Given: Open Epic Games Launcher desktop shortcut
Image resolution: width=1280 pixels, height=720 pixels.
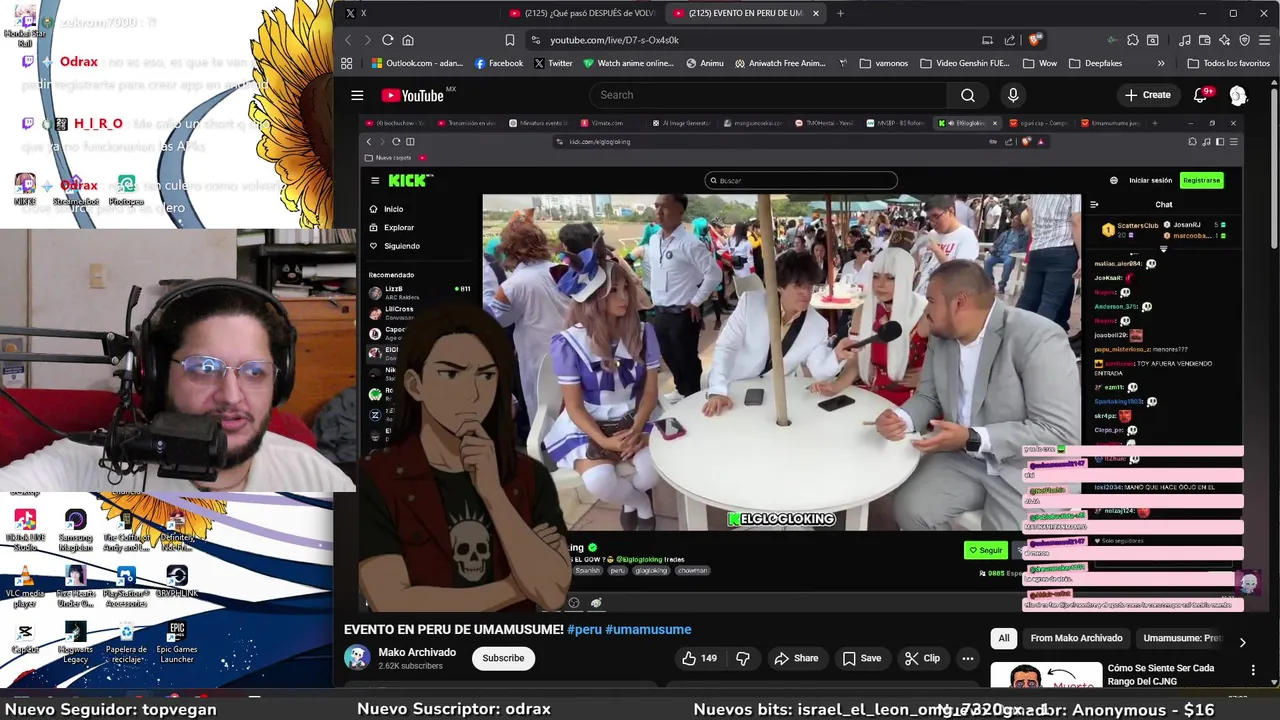Looking at the screenshot, I should coord(177,643).
